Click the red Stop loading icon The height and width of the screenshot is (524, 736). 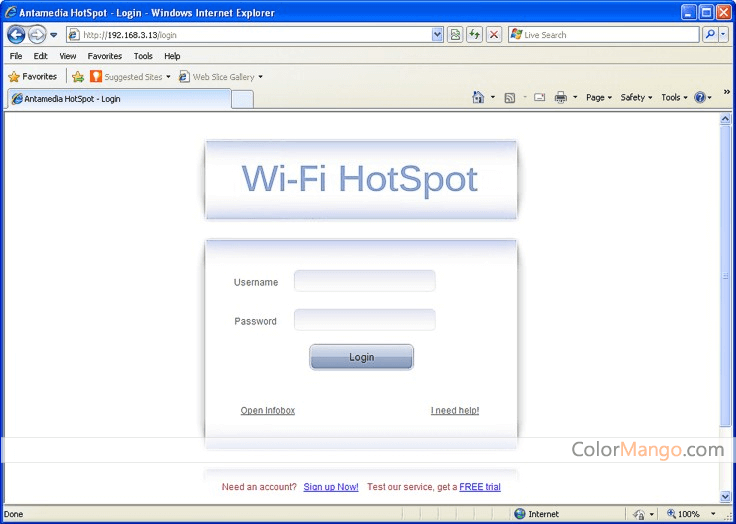[x=494, y=35]
